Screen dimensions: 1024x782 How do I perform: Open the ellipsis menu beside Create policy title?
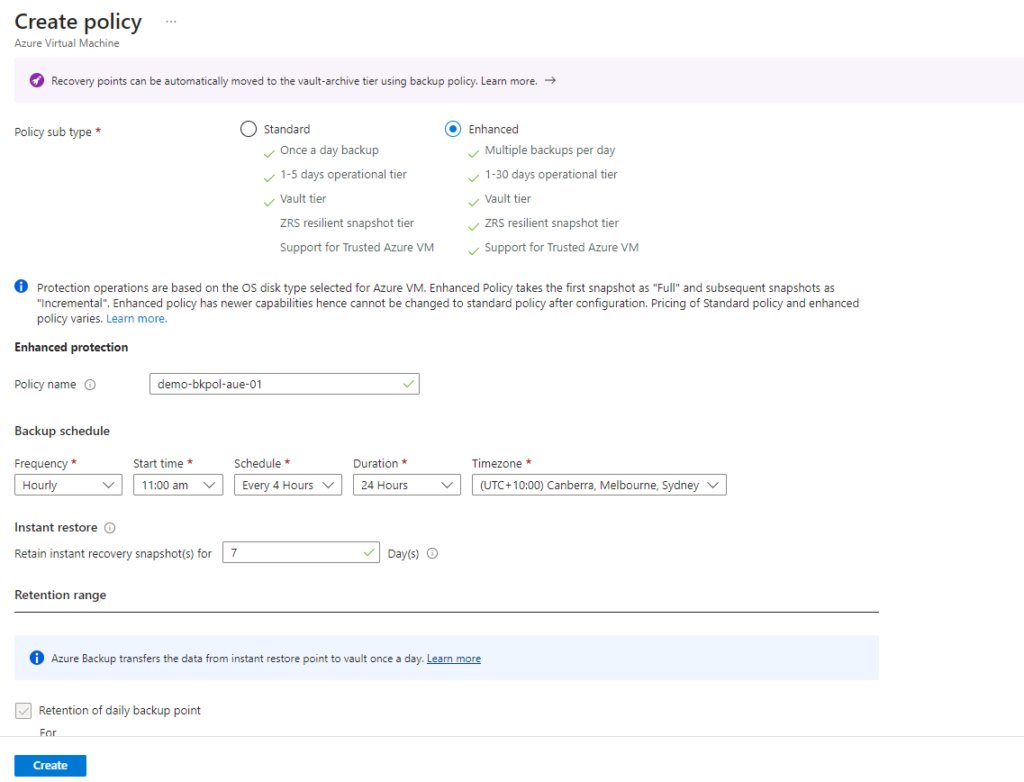pyautogui.click(x=170, y=20)
